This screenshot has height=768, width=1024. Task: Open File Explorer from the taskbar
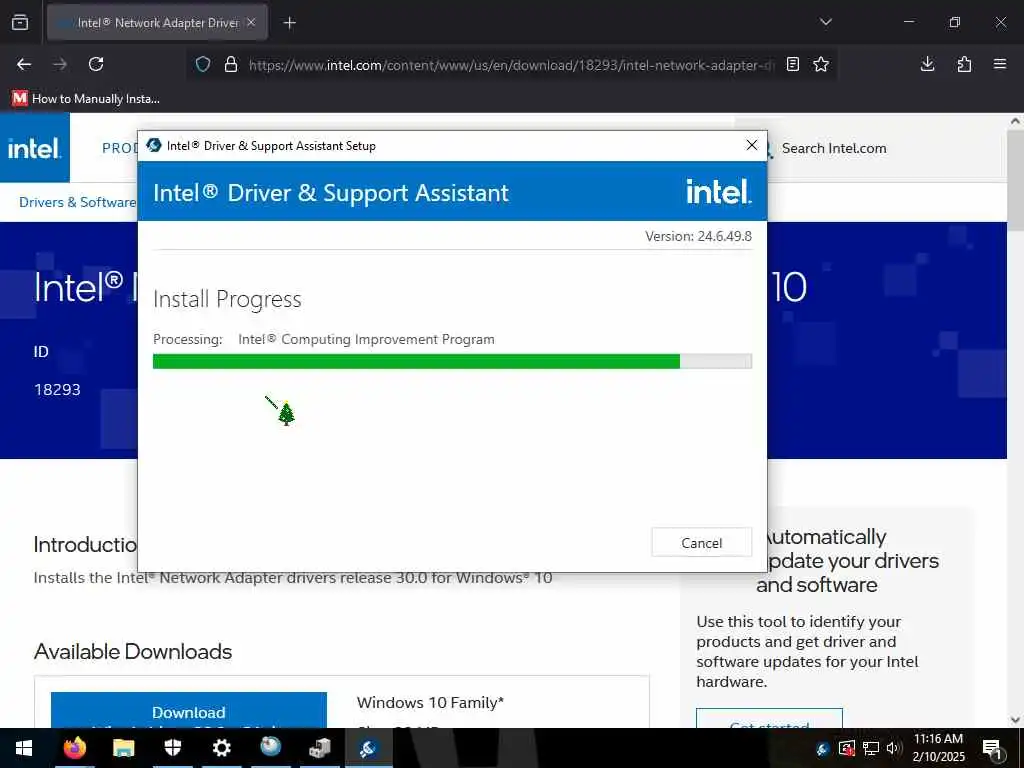(123, 748)
